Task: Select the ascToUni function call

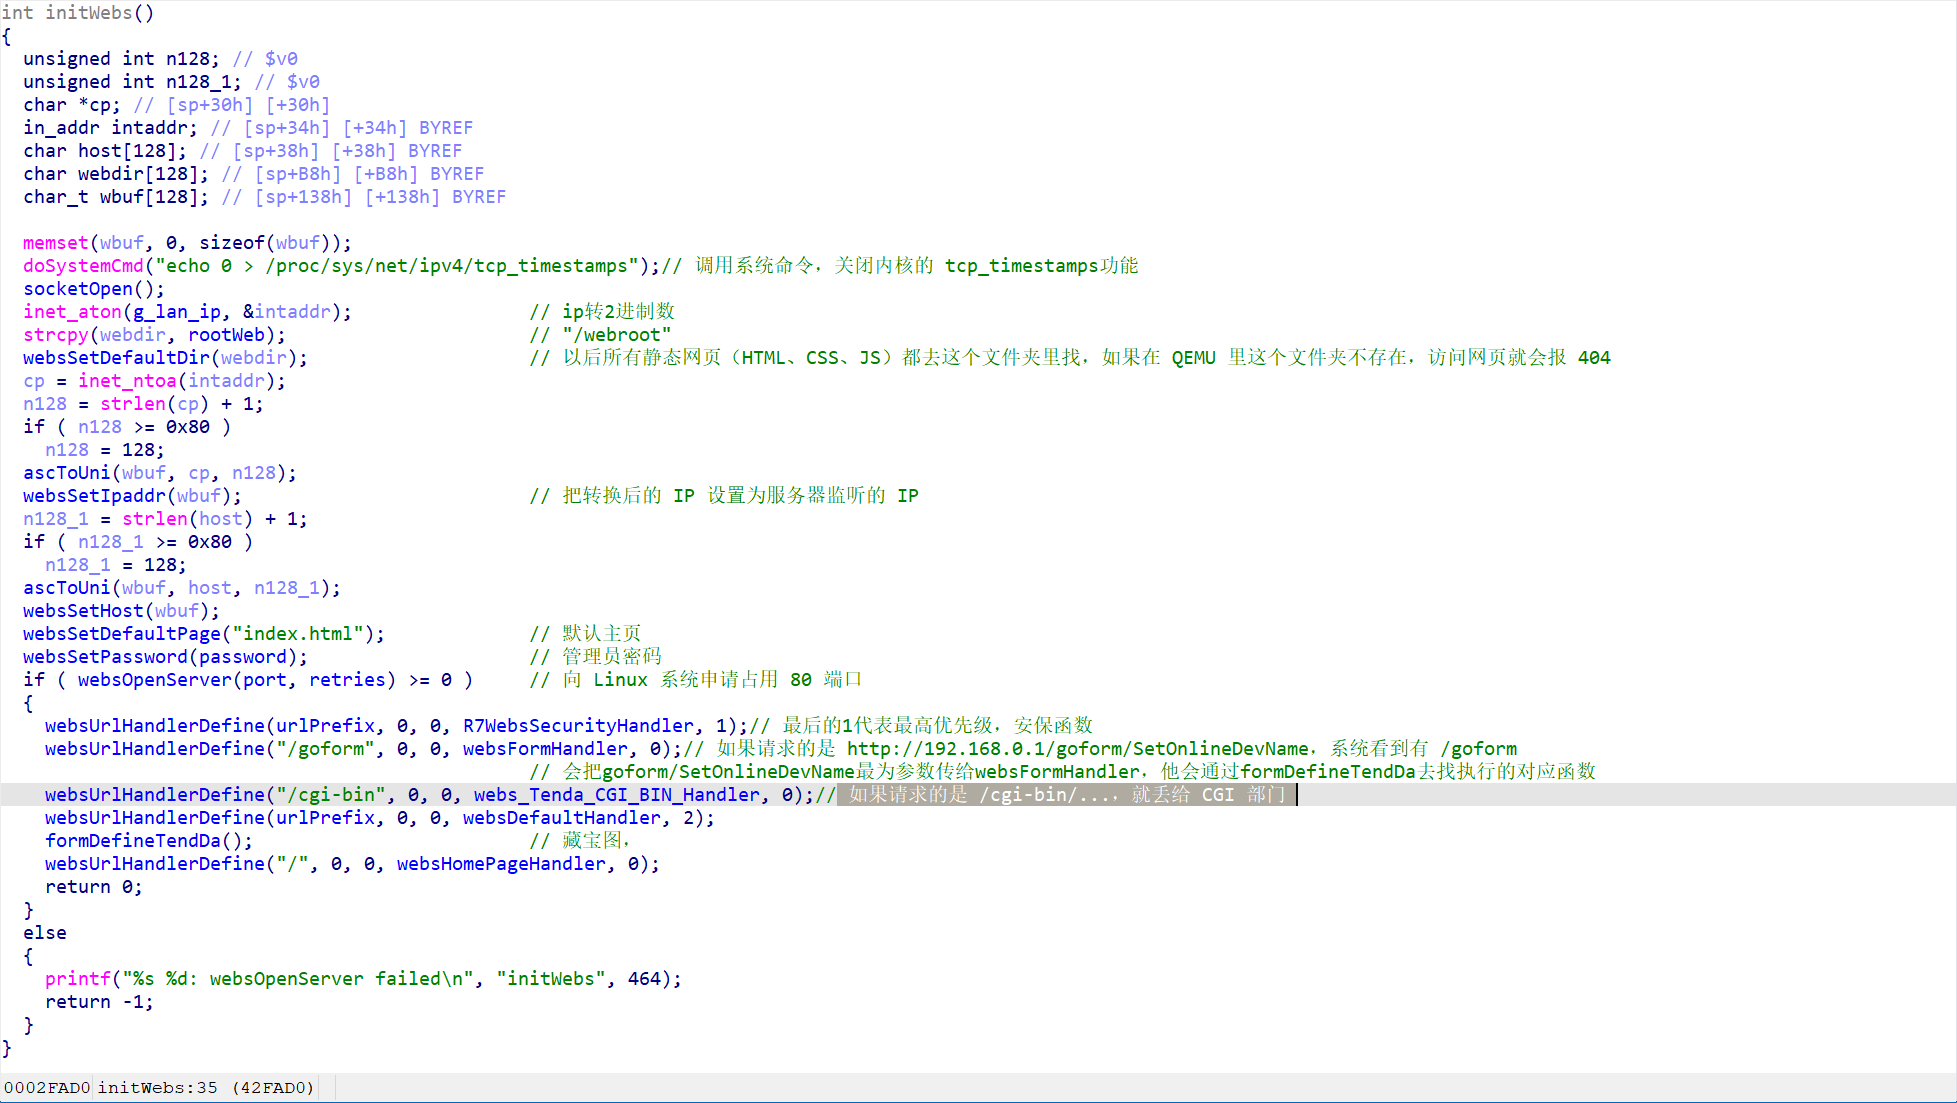Action: click(x=66, y=472)
